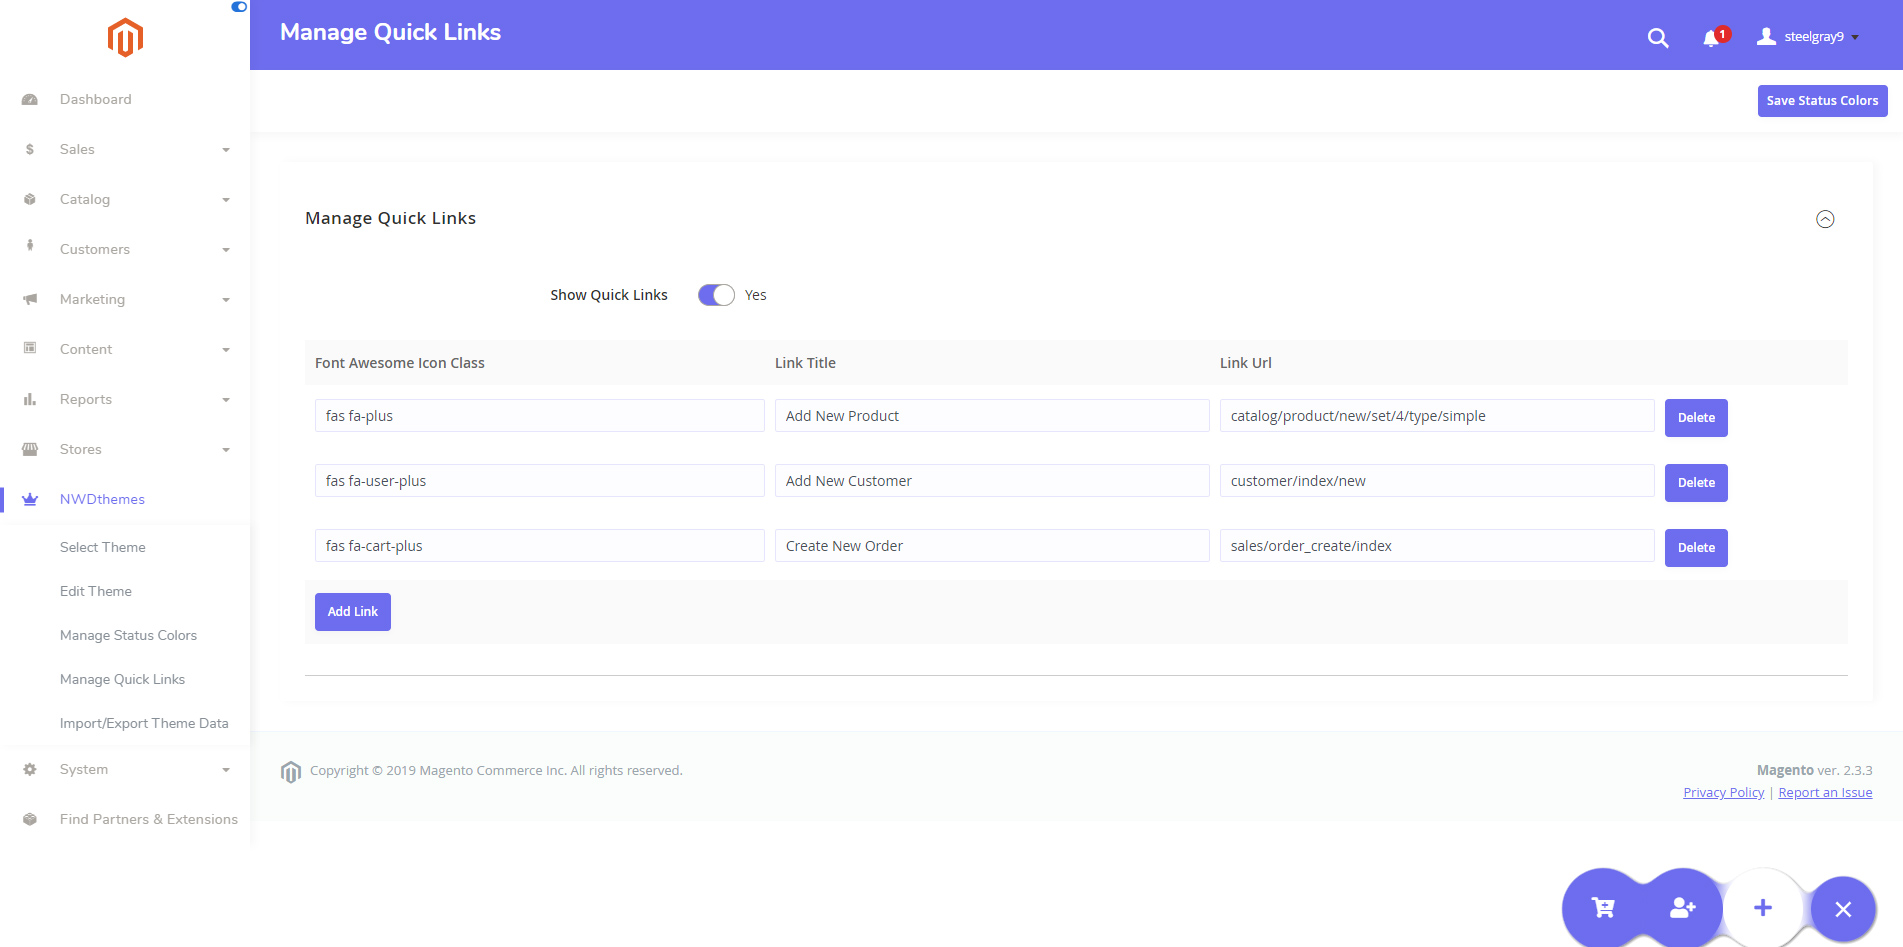
Task: Collapse the Manage Quick Links section
Action: (1825, 219)
